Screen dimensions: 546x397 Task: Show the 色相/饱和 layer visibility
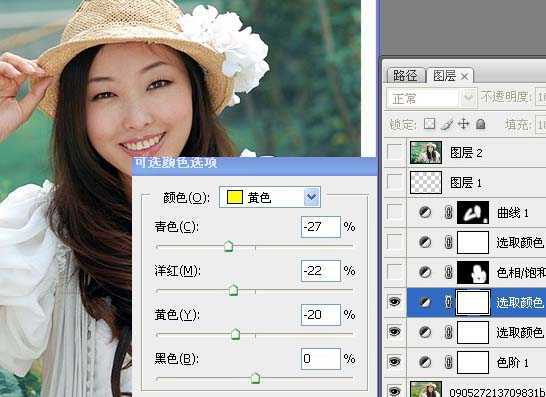click(x=394, y=272)
